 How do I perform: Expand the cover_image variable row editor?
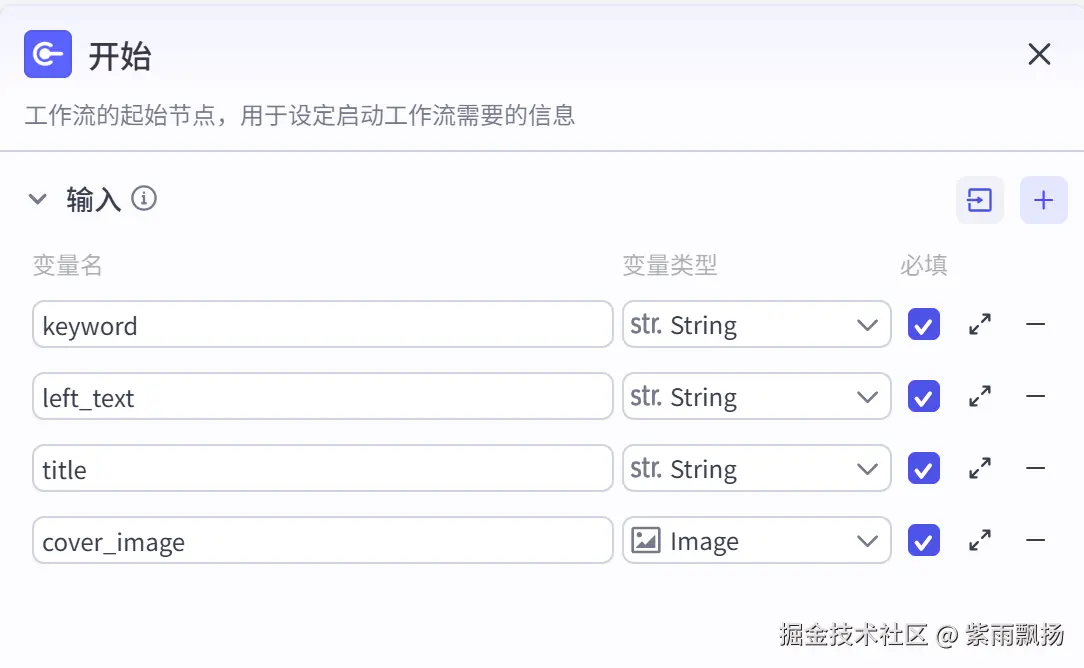[980, 541]
